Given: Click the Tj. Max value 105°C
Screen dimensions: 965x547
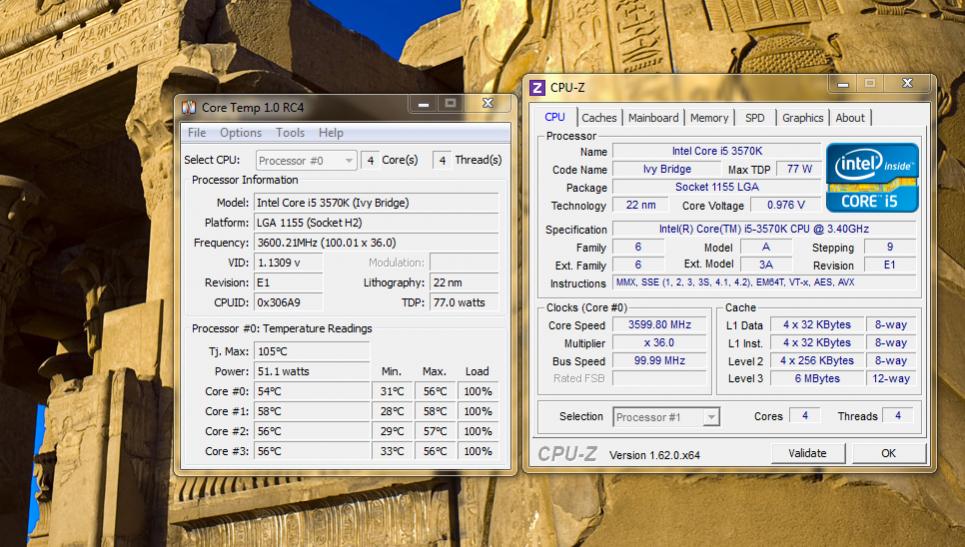Looking at the screenshot, I should point(311,352).
